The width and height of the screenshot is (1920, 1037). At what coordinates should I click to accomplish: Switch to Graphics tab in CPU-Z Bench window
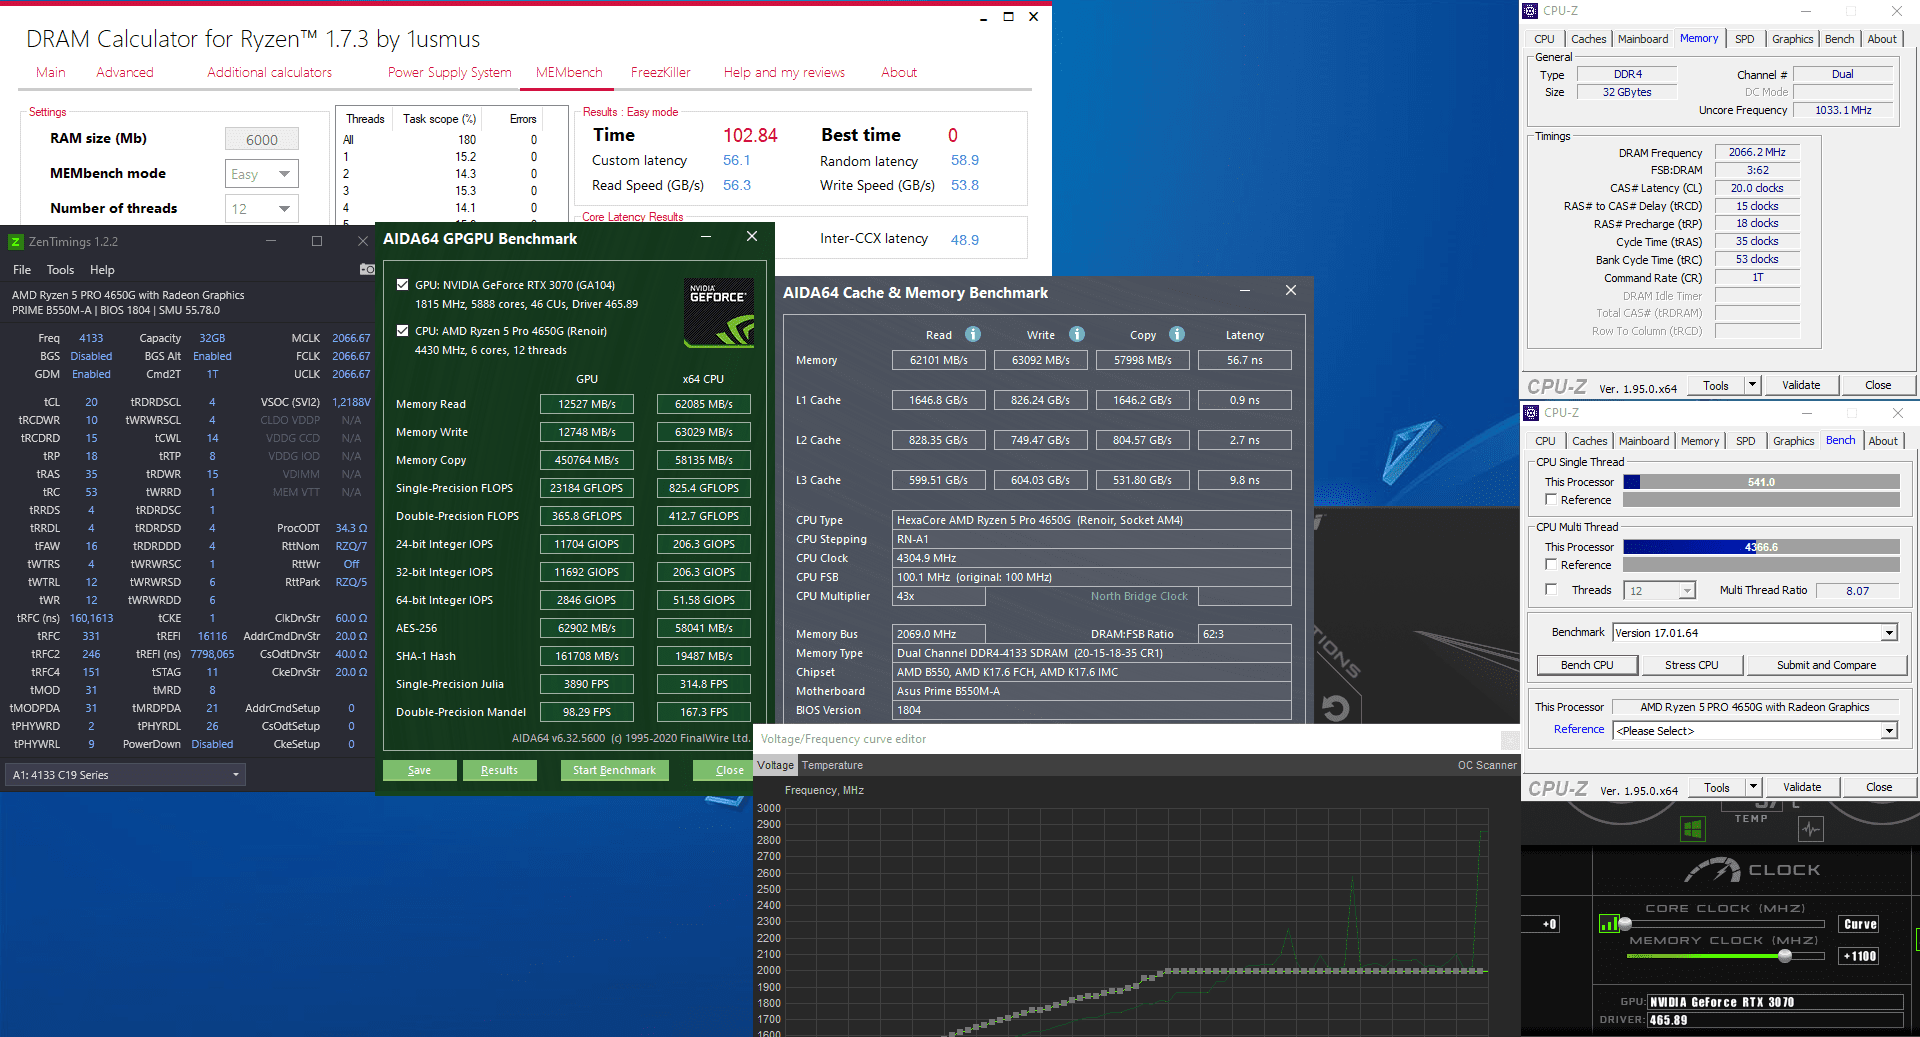(x=1793, y=441)
